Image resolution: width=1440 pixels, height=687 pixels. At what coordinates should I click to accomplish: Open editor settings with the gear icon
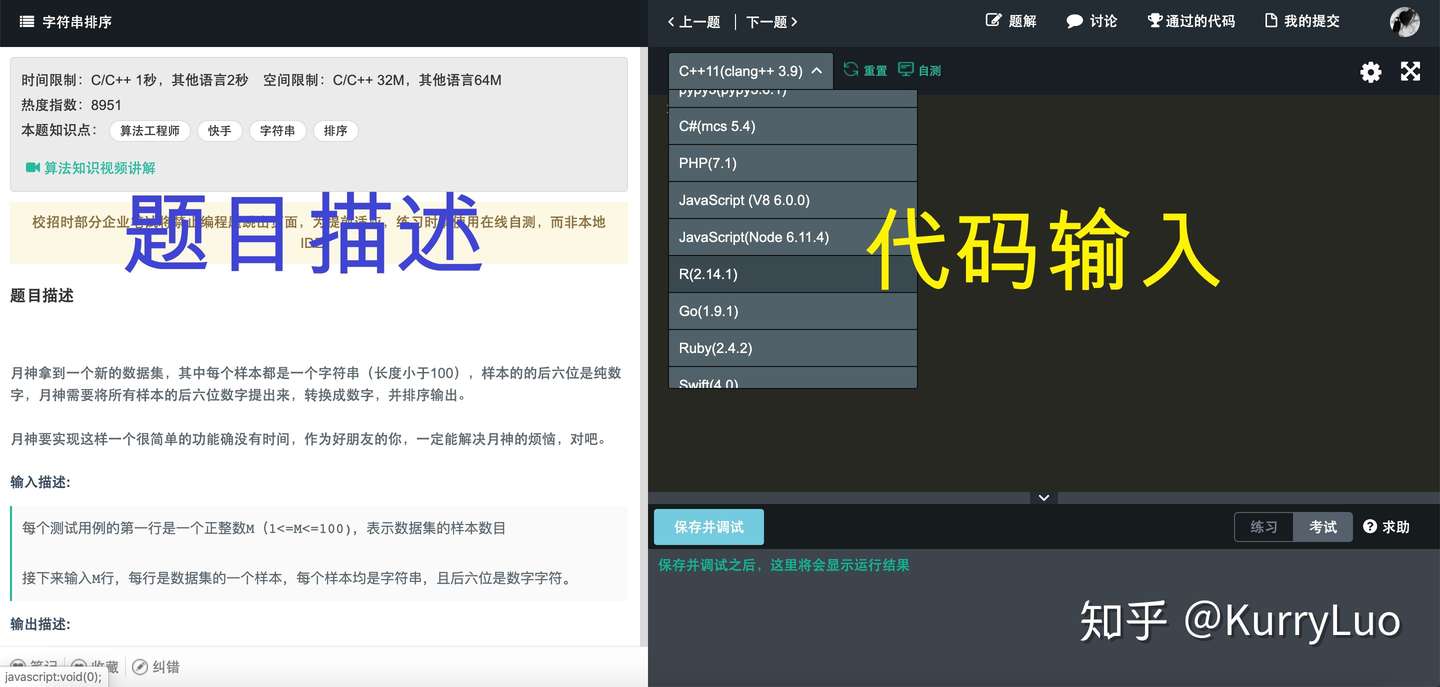point(1370,71)
